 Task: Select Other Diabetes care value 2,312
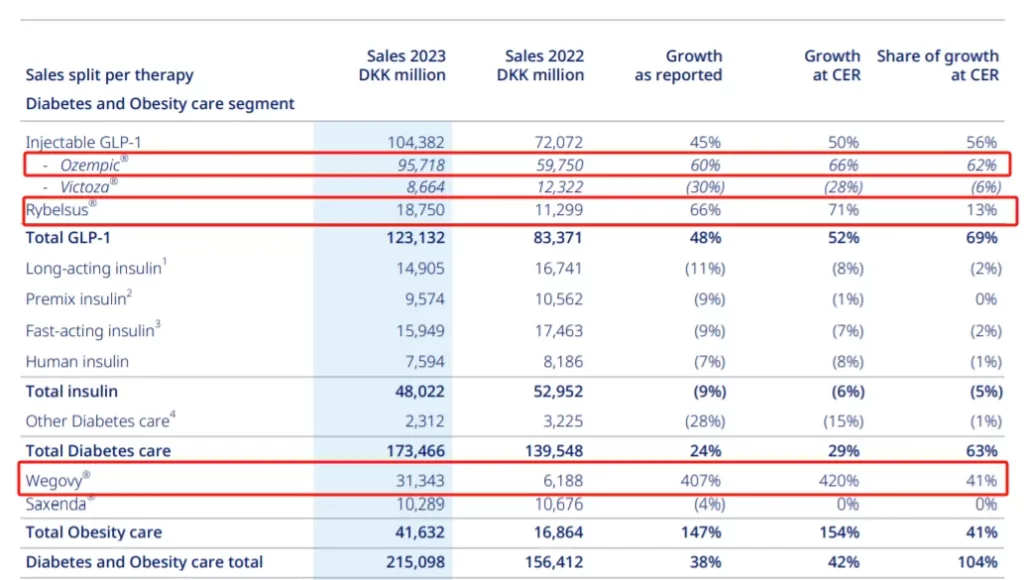424,421
